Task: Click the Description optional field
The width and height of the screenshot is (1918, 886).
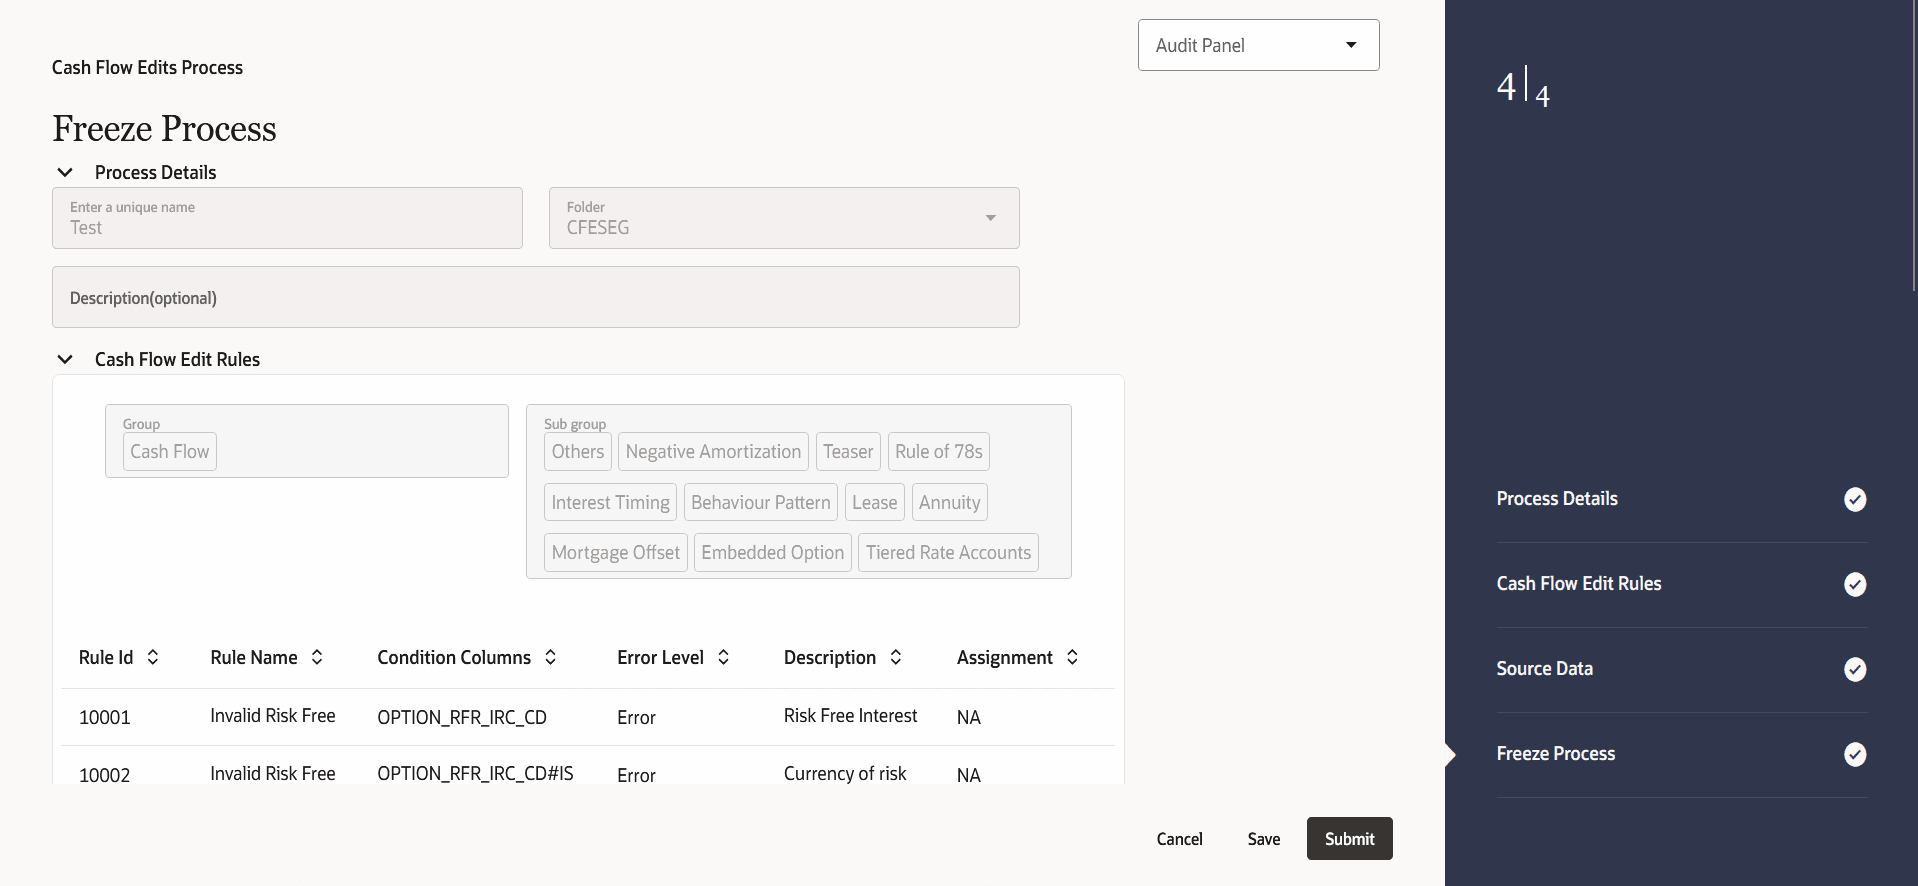Action: 536,297
